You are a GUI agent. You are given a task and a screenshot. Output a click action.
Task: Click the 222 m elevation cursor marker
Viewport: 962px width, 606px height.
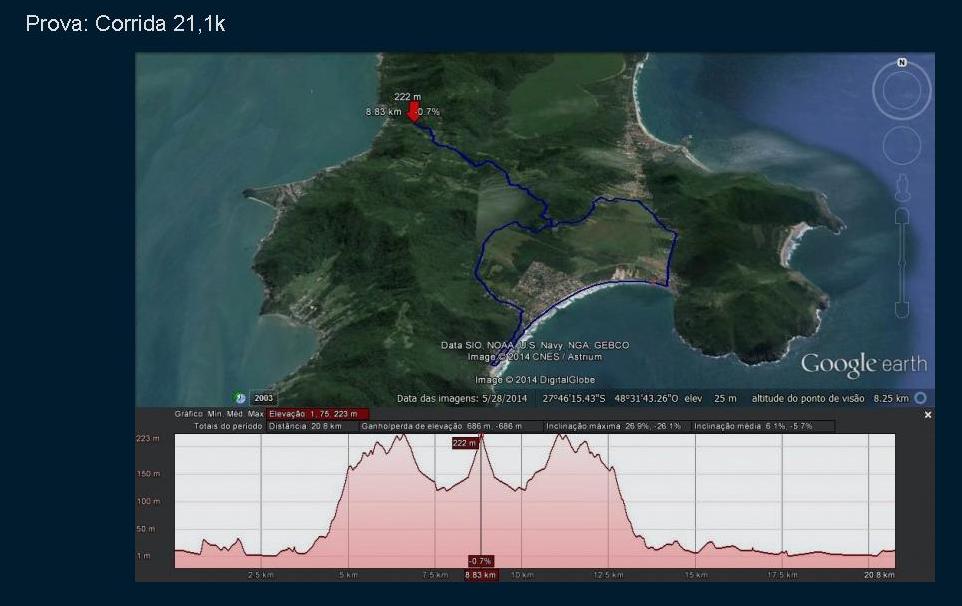tap(465, 443)
